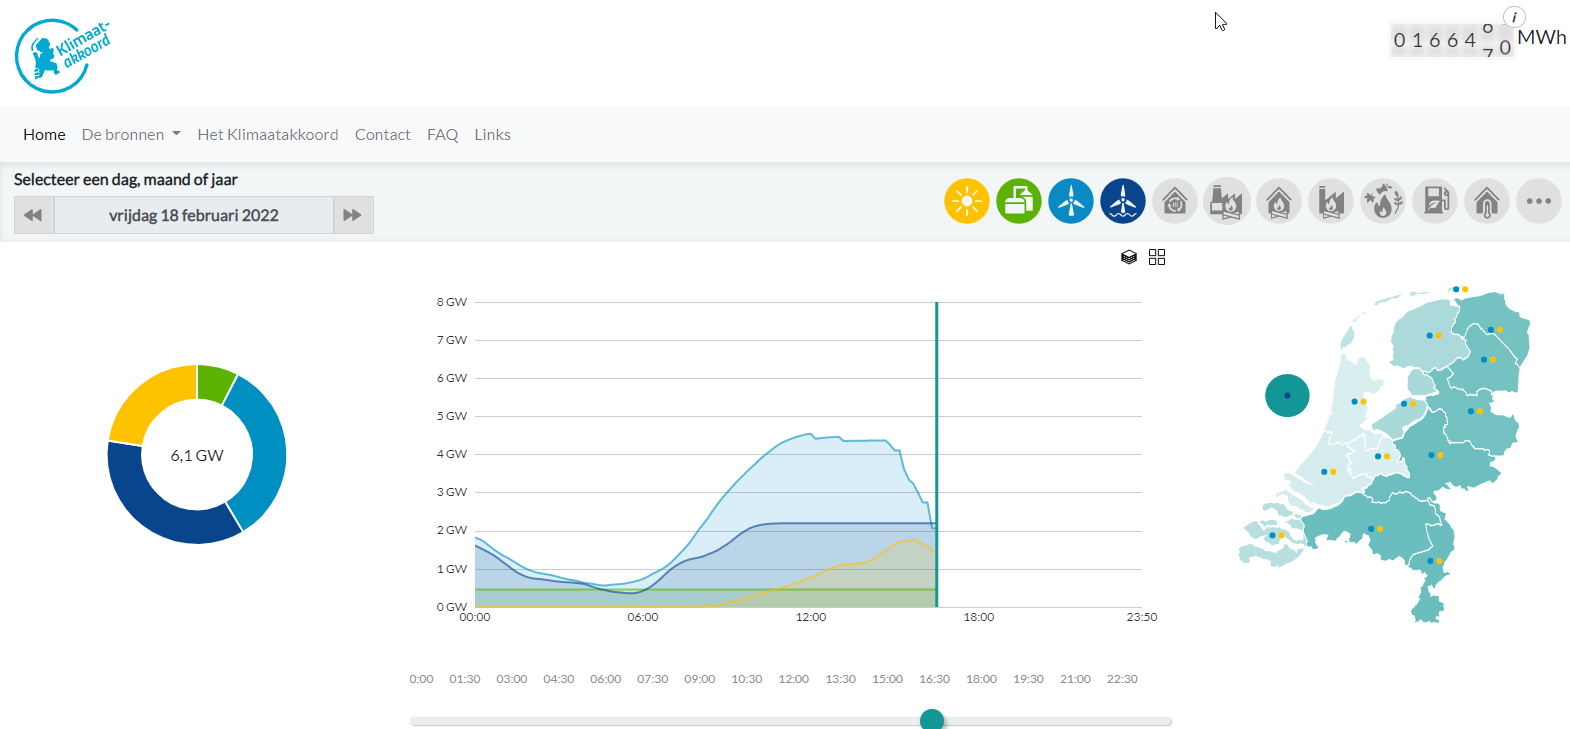This screenshot has width=1570, height=729.
Task: Click the info icon above MWh counter
Action: (1514, 17)
